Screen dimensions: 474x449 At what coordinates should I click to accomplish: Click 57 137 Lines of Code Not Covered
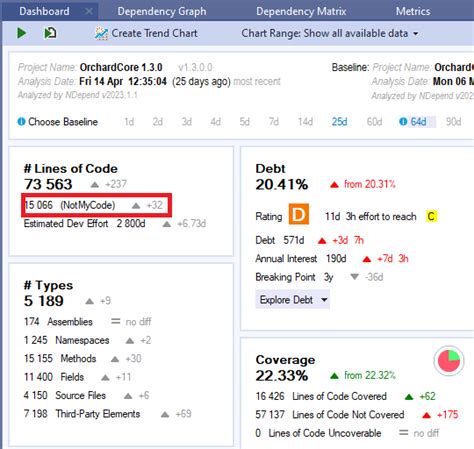coord(330,414)
